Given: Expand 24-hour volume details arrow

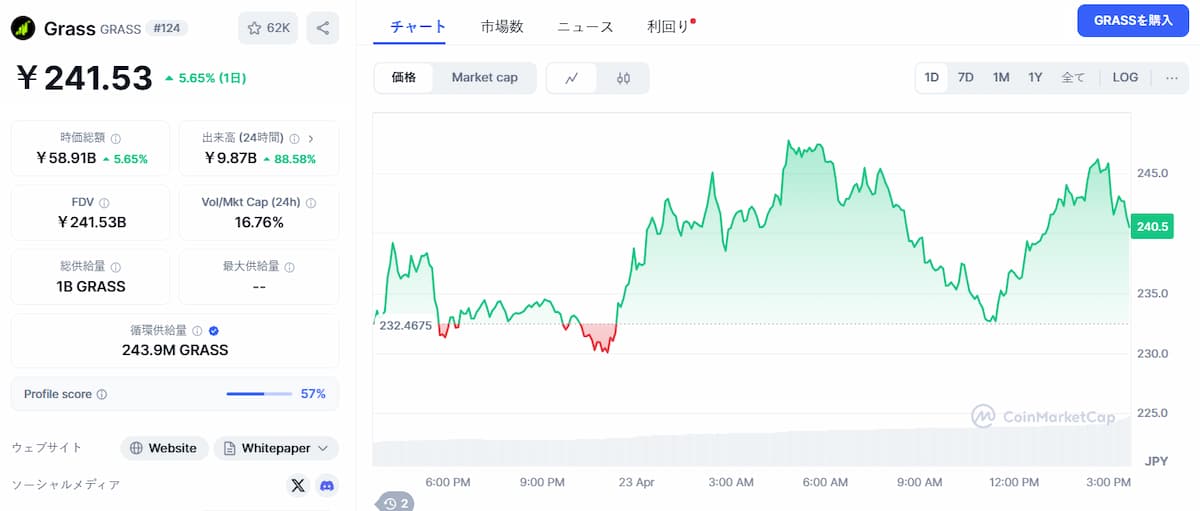Looking at the screenshot, I should 311,138.
